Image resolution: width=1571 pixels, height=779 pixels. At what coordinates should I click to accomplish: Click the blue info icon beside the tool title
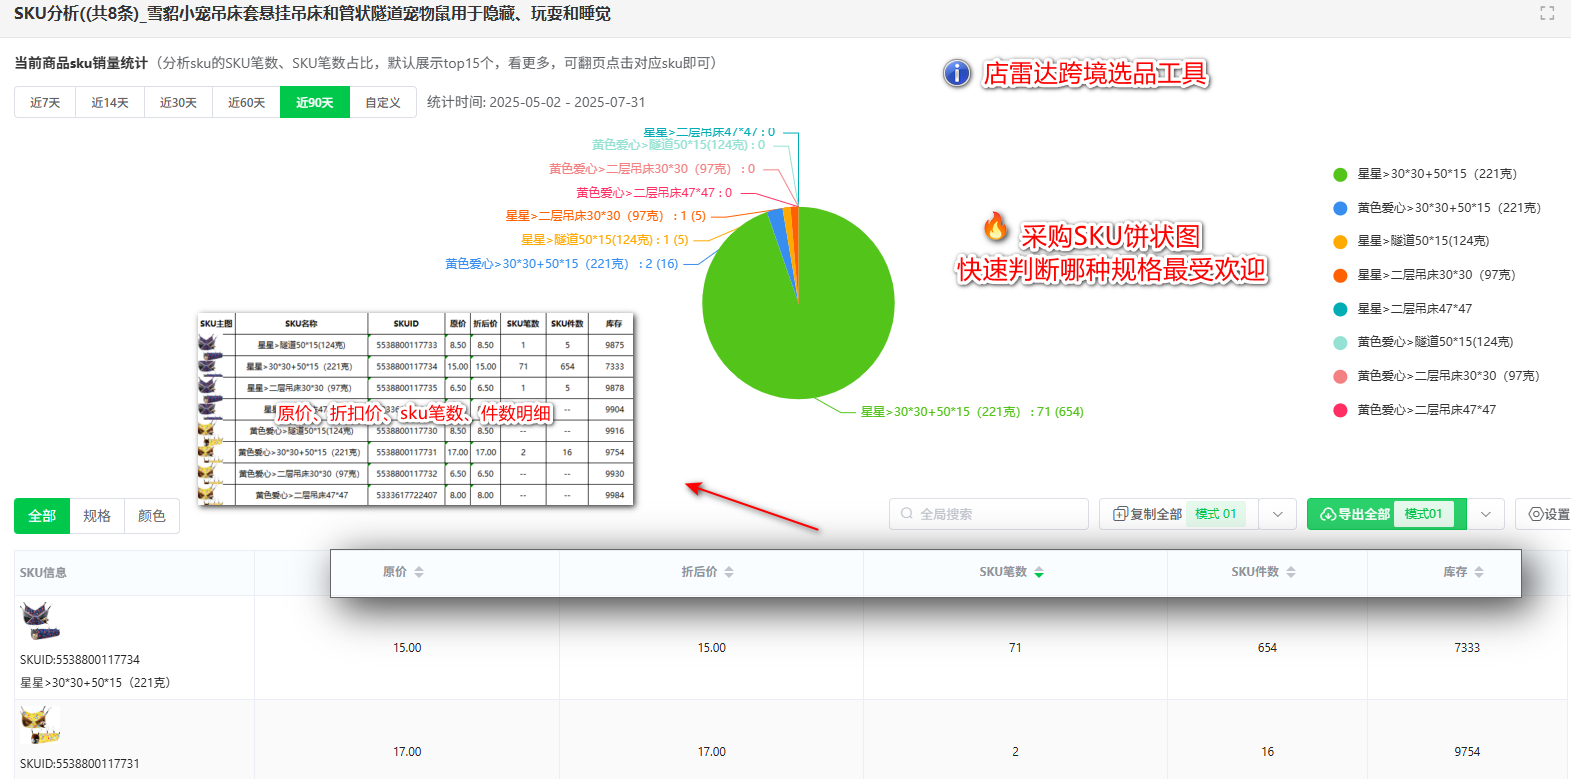(x=957, y=73)
